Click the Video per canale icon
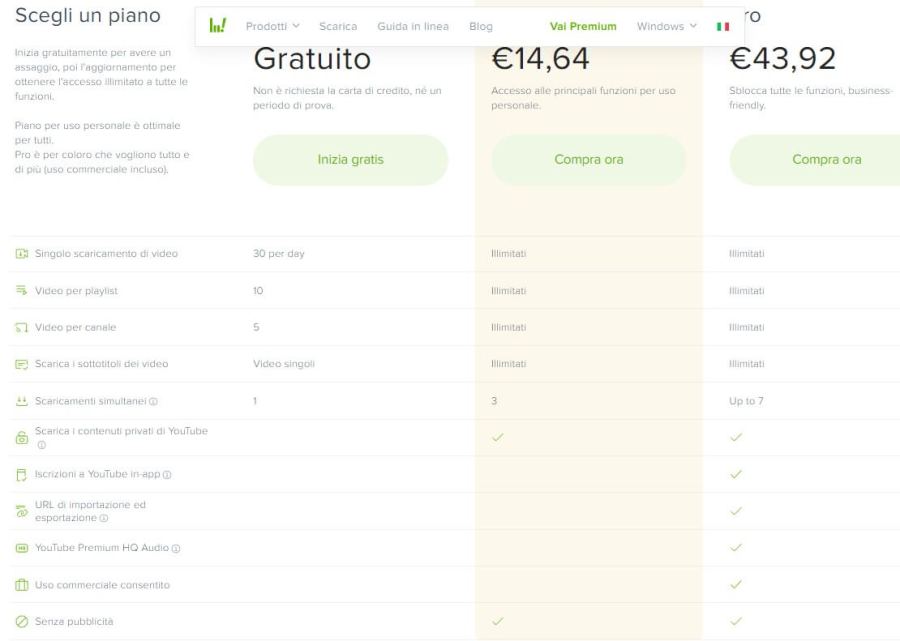Image resolution: width=900 pixels, height=641 pixels. (22, 327)
